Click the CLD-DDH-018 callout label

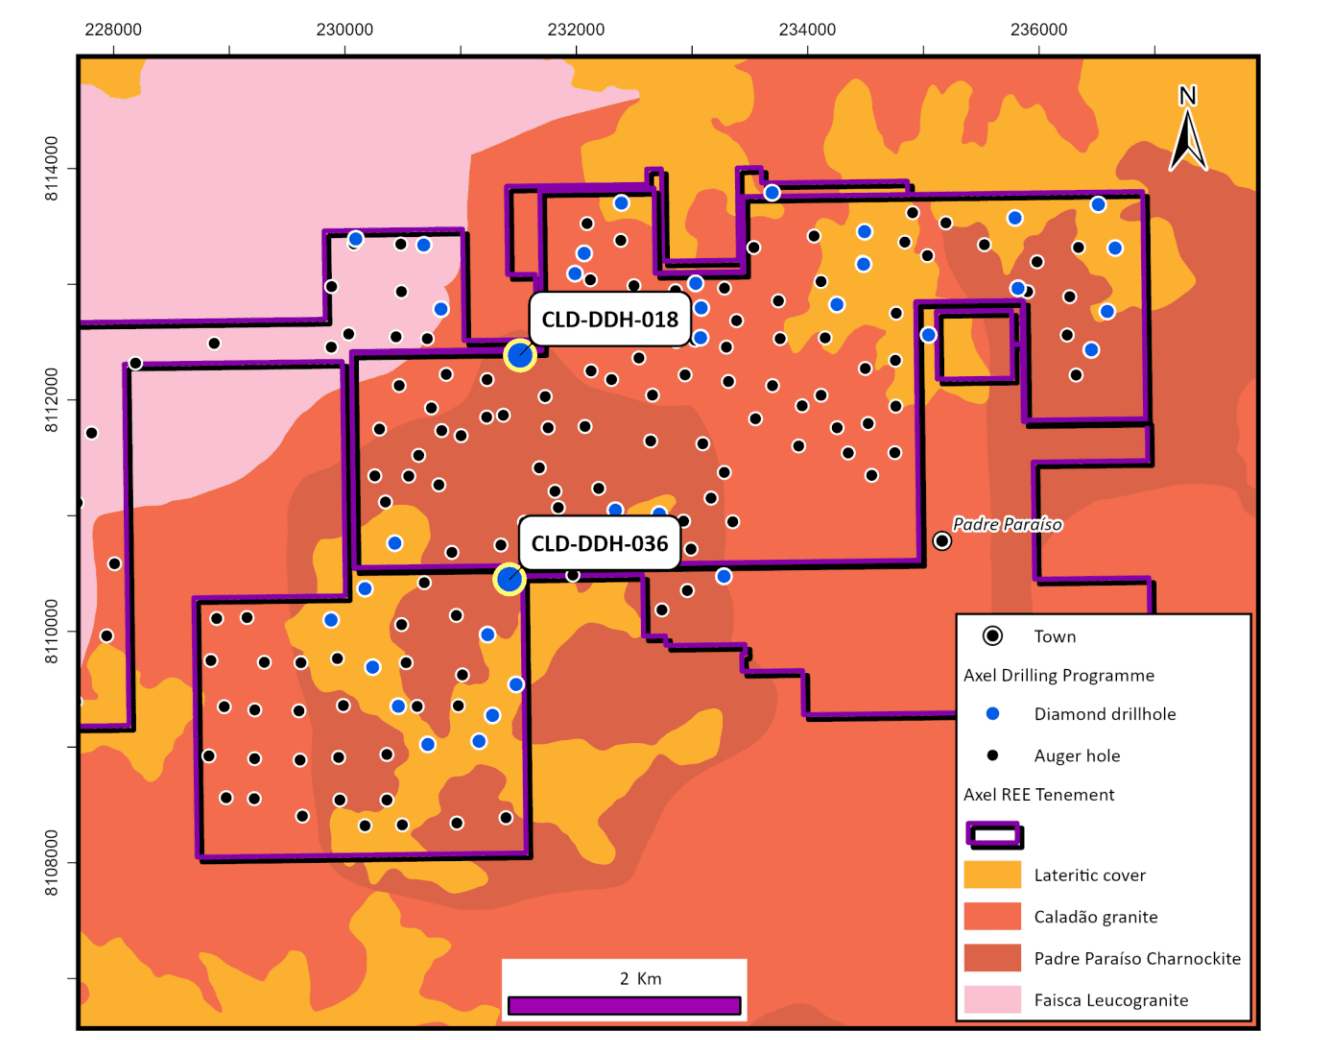coord(609,320)
